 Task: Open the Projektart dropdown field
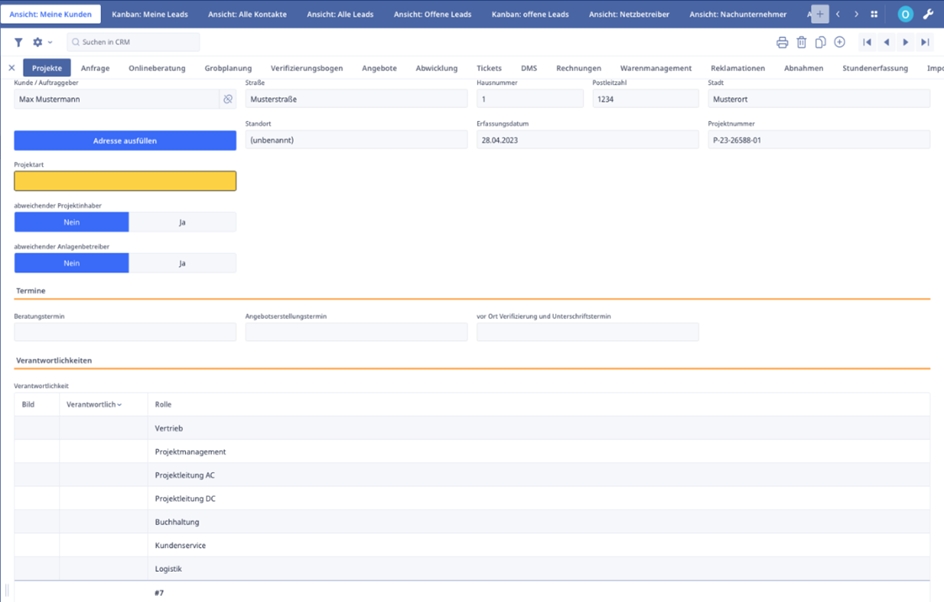pos(125,181)
